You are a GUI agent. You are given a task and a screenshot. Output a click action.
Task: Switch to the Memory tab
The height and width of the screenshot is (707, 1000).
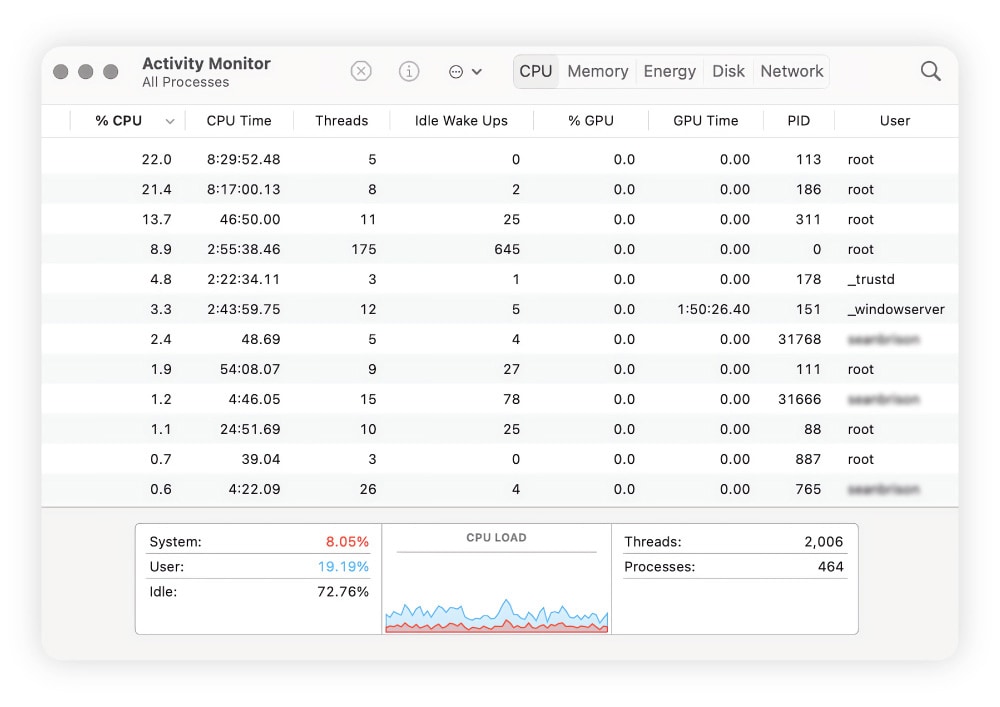[x=597, y=71]
